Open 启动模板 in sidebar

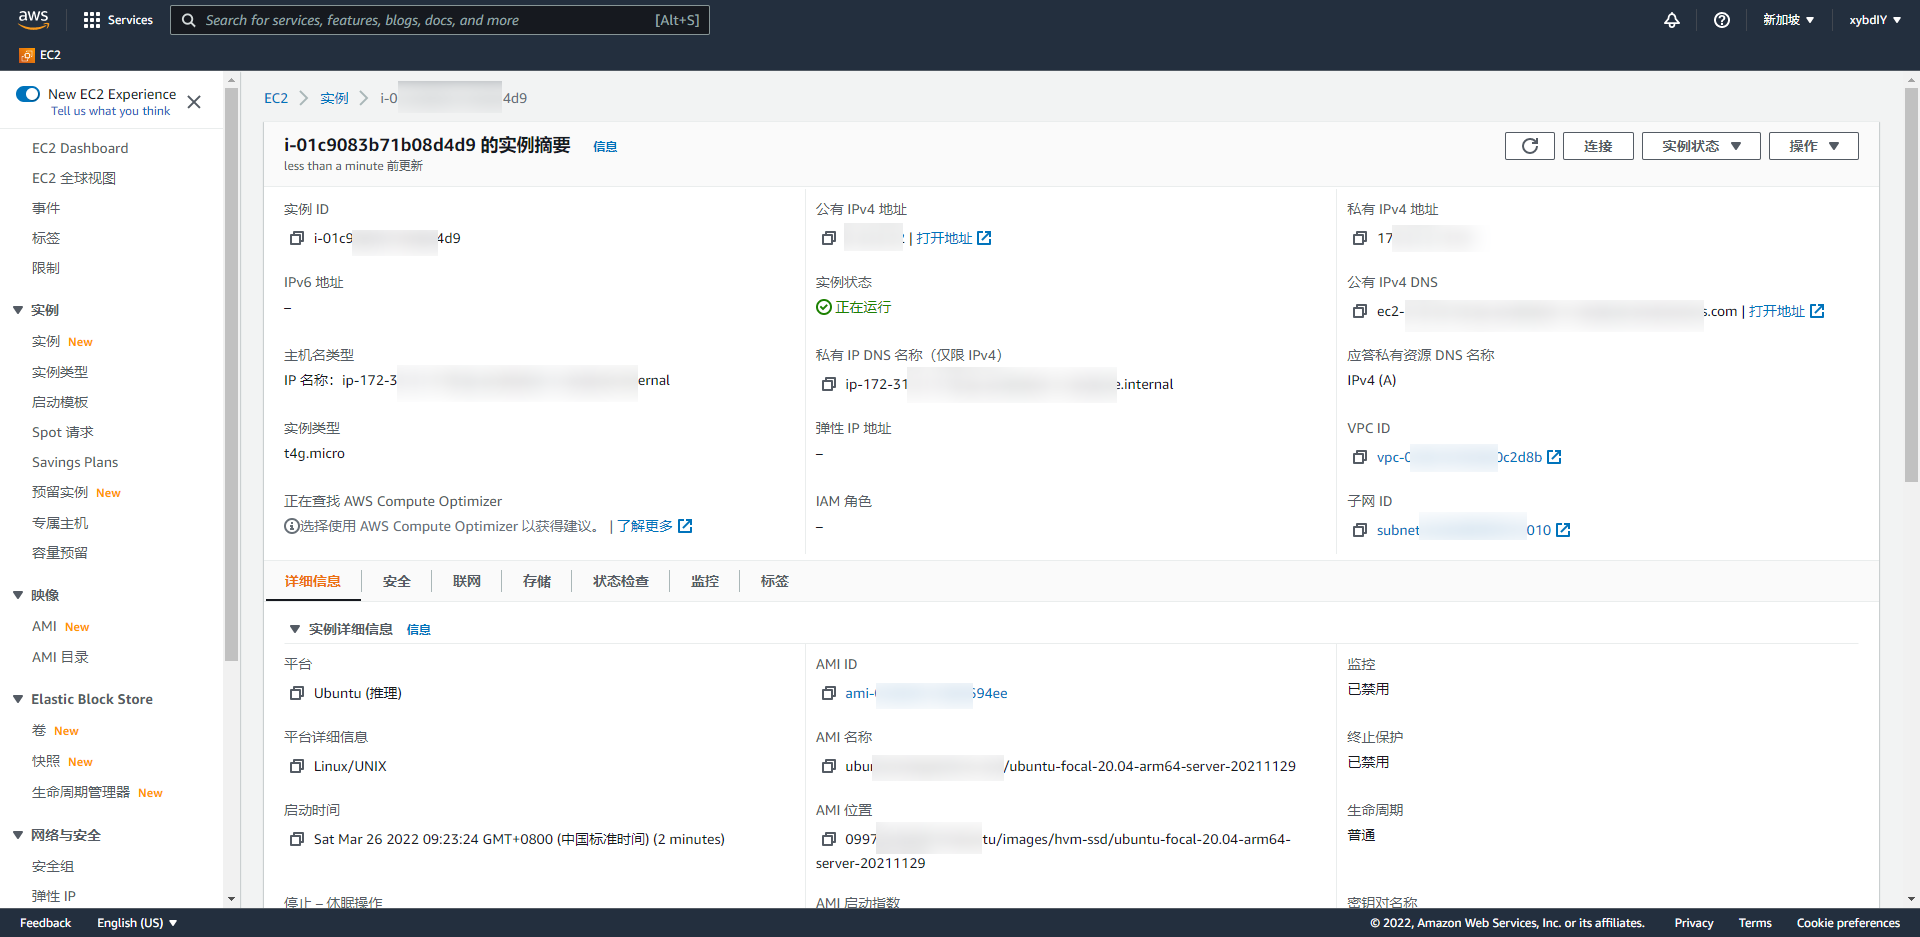[60, 402]
